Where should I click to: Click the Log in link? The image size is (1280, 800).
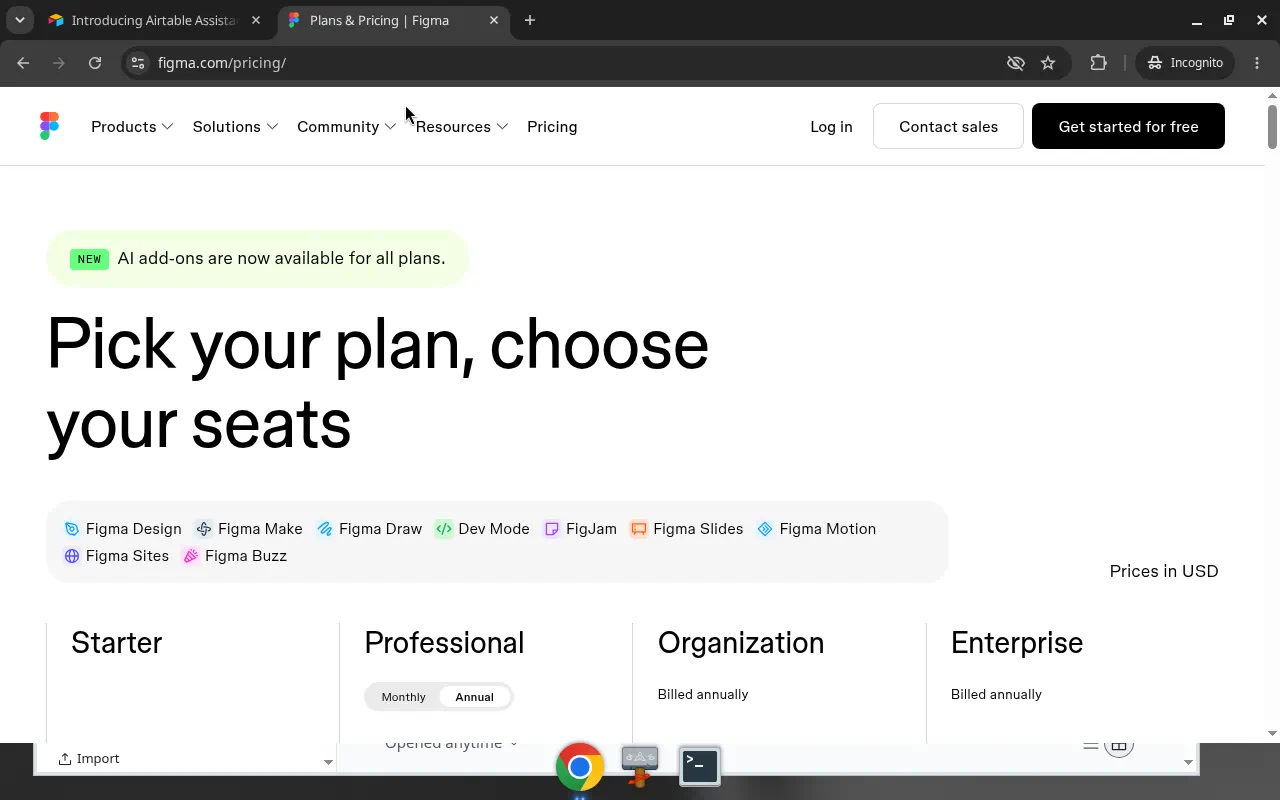[x=831, y=127]
